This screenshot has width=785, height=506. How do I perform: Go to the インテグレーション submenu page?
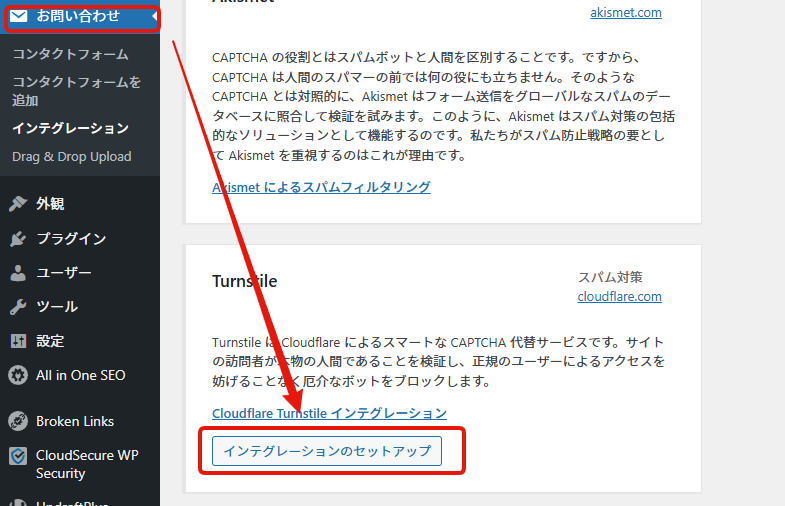pos(70,128)
